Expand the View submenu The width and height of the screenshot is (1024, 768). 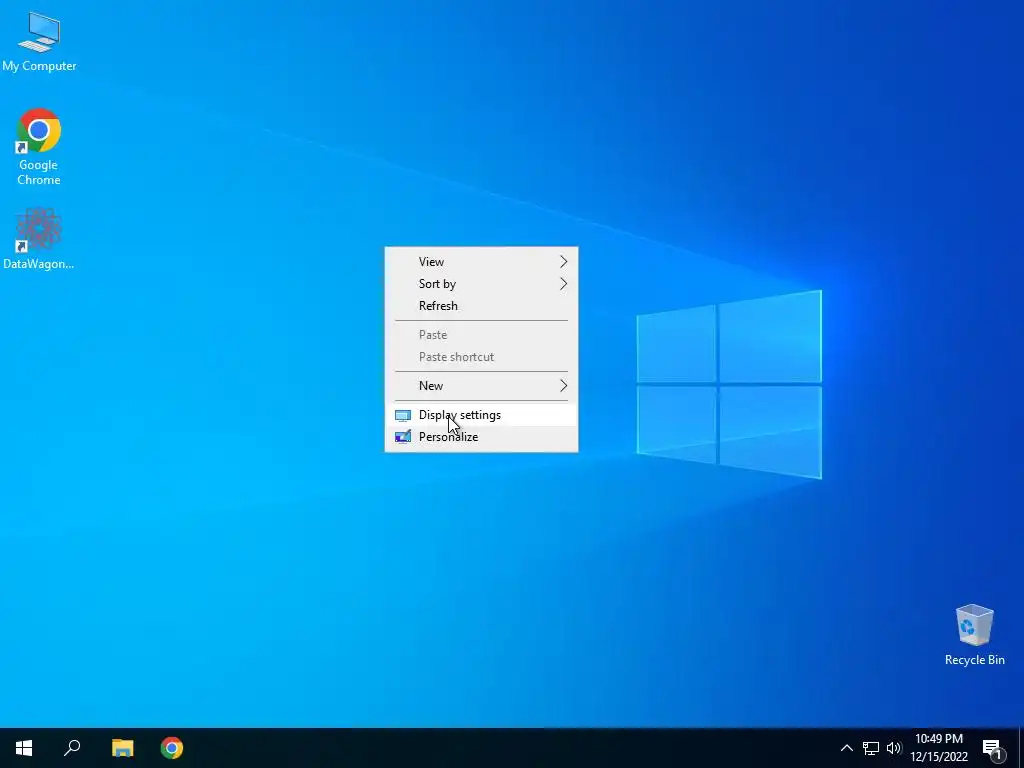click(481, 262)
